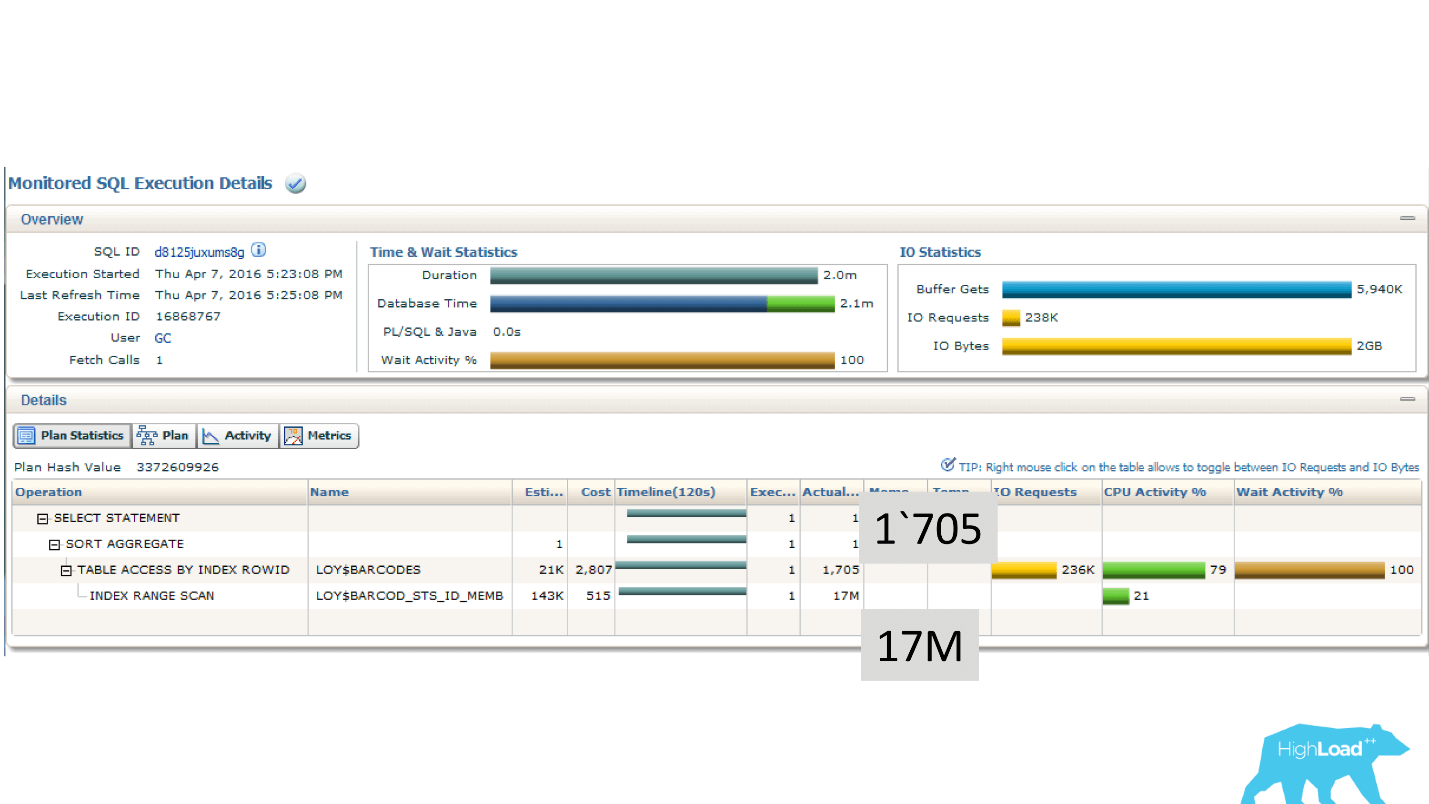Open the SQL ID link d8125juxums8g

coord(199,252)
